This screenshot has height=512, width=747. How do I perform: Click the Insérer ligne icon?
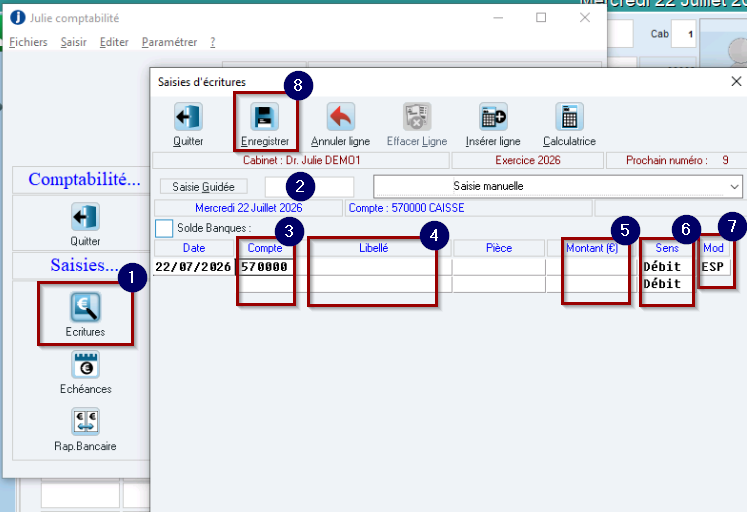point(493,117)
